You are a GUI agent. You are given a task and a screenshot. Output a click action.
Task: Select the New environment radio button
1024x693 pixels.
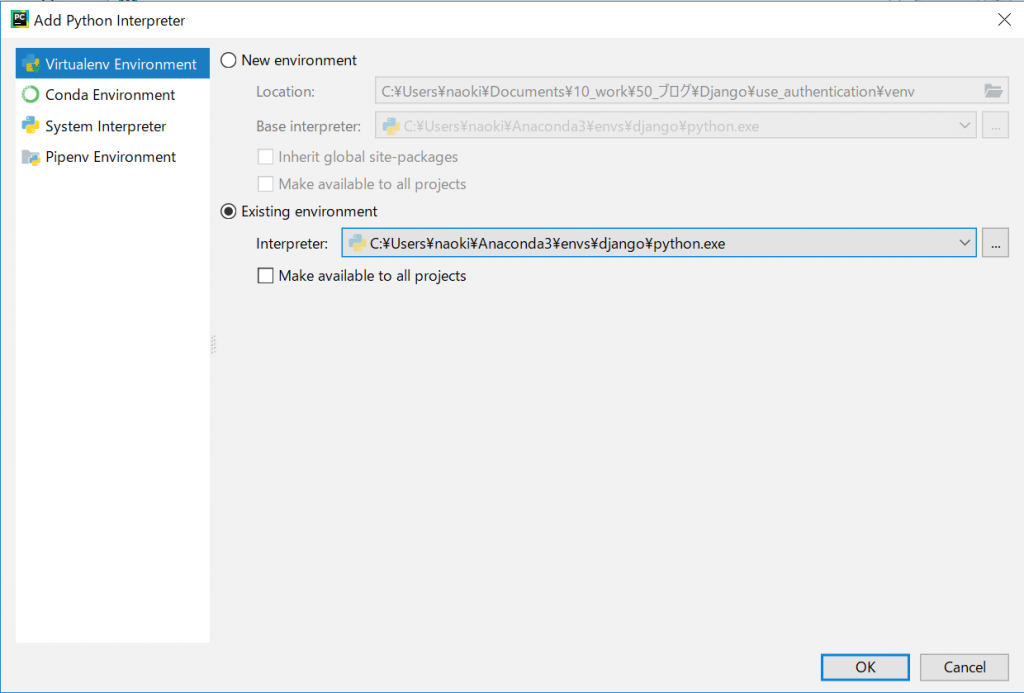[229, 60]
